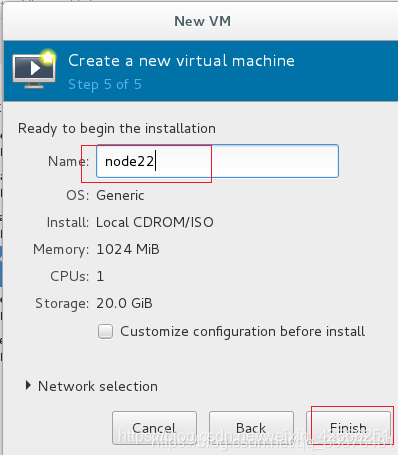This screenshot has width=398, height=455.
Task: Select the 'Local CDROM/ISO' install value
Action: (155, 222)
